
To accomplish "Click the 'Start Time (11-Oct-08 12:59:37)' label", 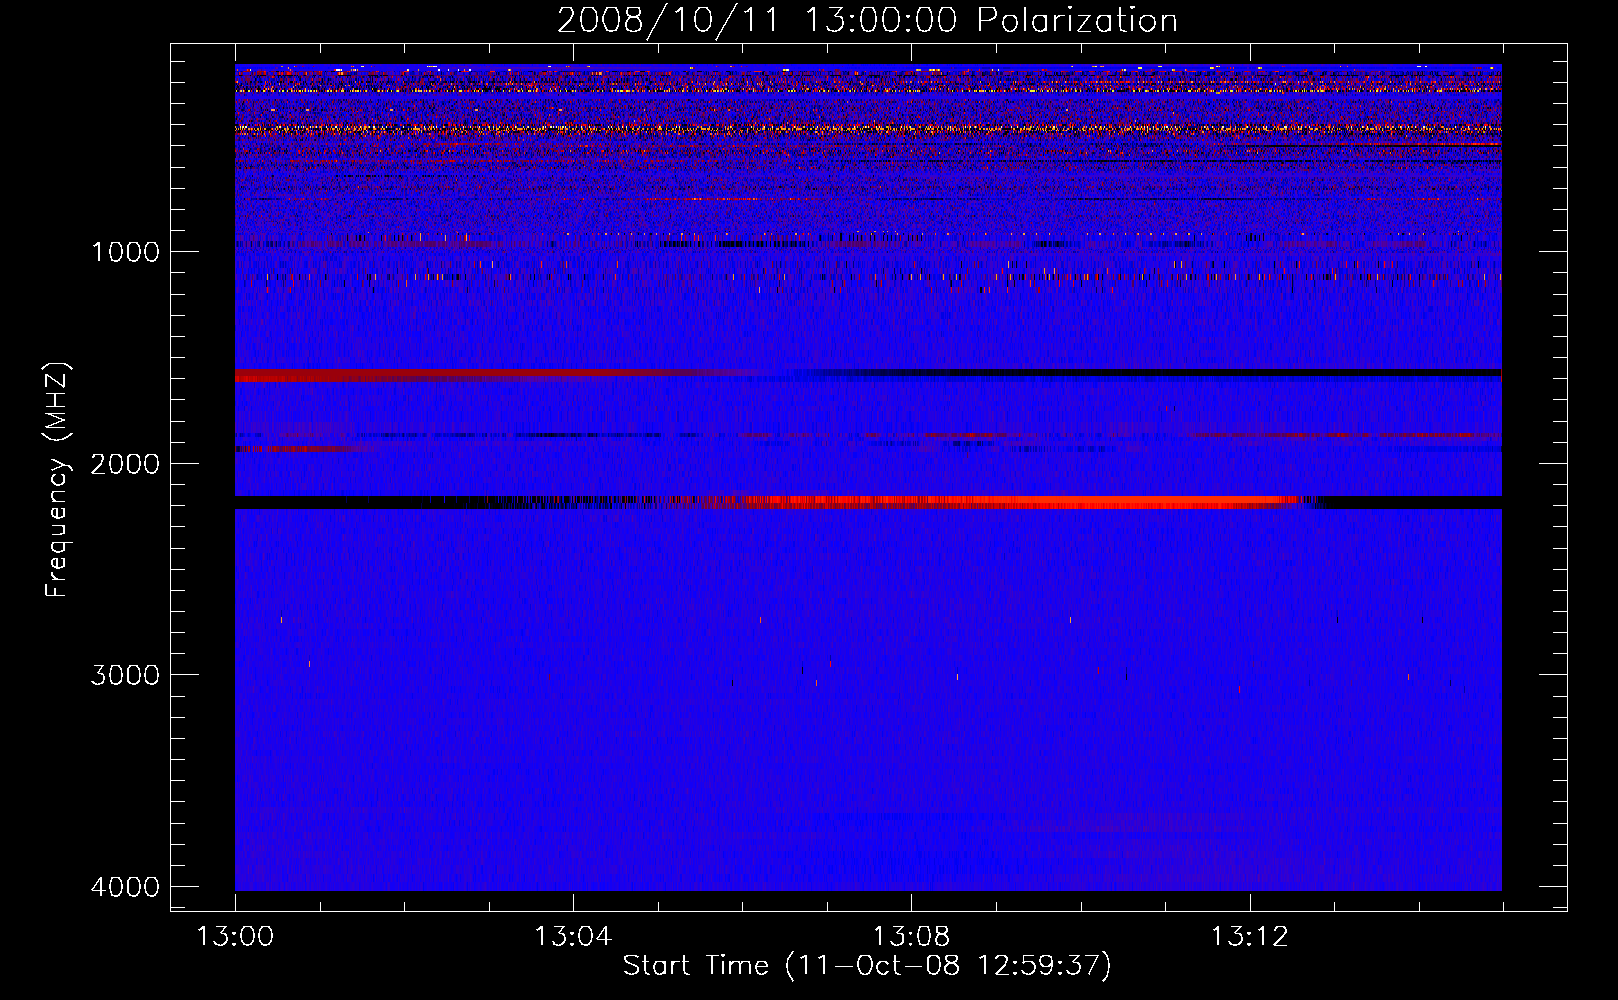I will click(867, 966).
